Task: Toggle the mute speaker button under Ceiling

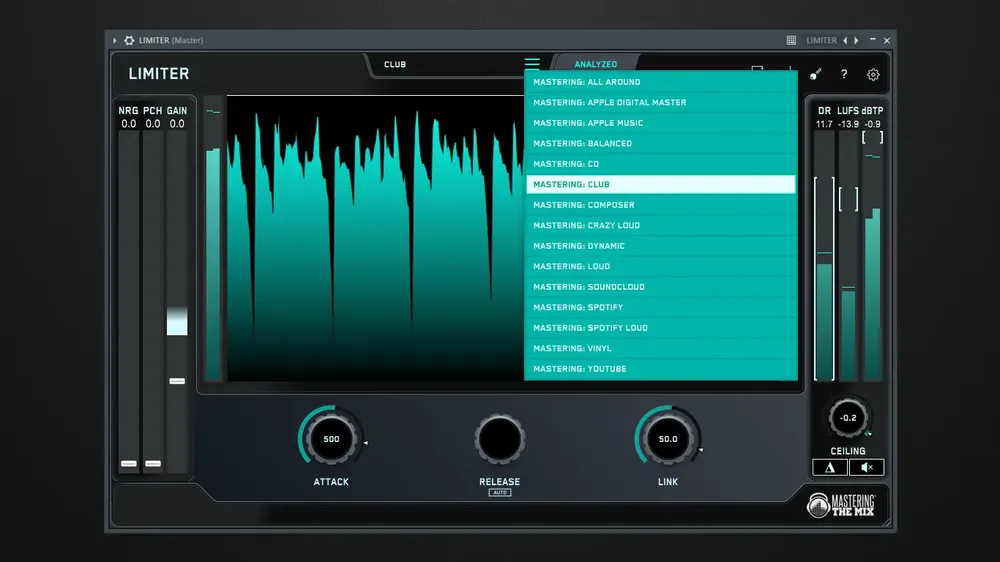Action: [x=867, y=468]
